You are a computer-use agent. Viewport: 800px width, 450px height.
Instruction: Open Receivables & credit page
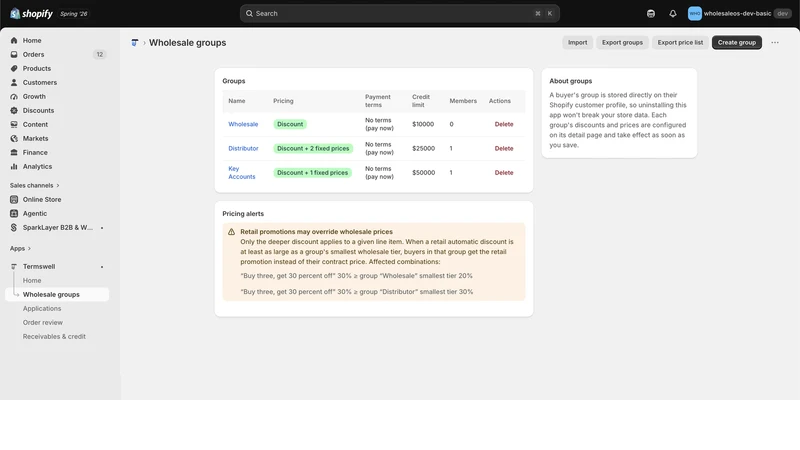coord(54,337)
